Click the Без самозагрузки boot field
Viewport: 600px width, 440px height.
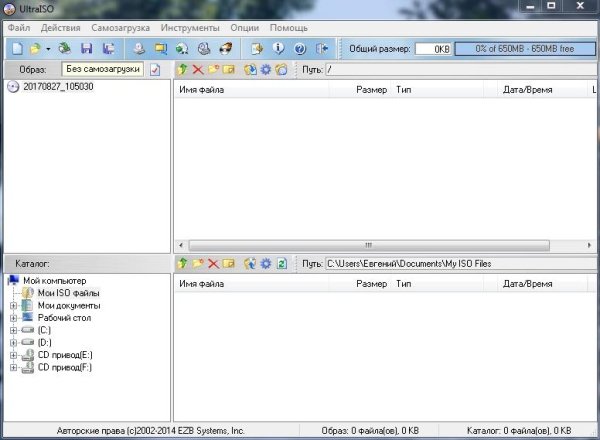coord(103,69)
